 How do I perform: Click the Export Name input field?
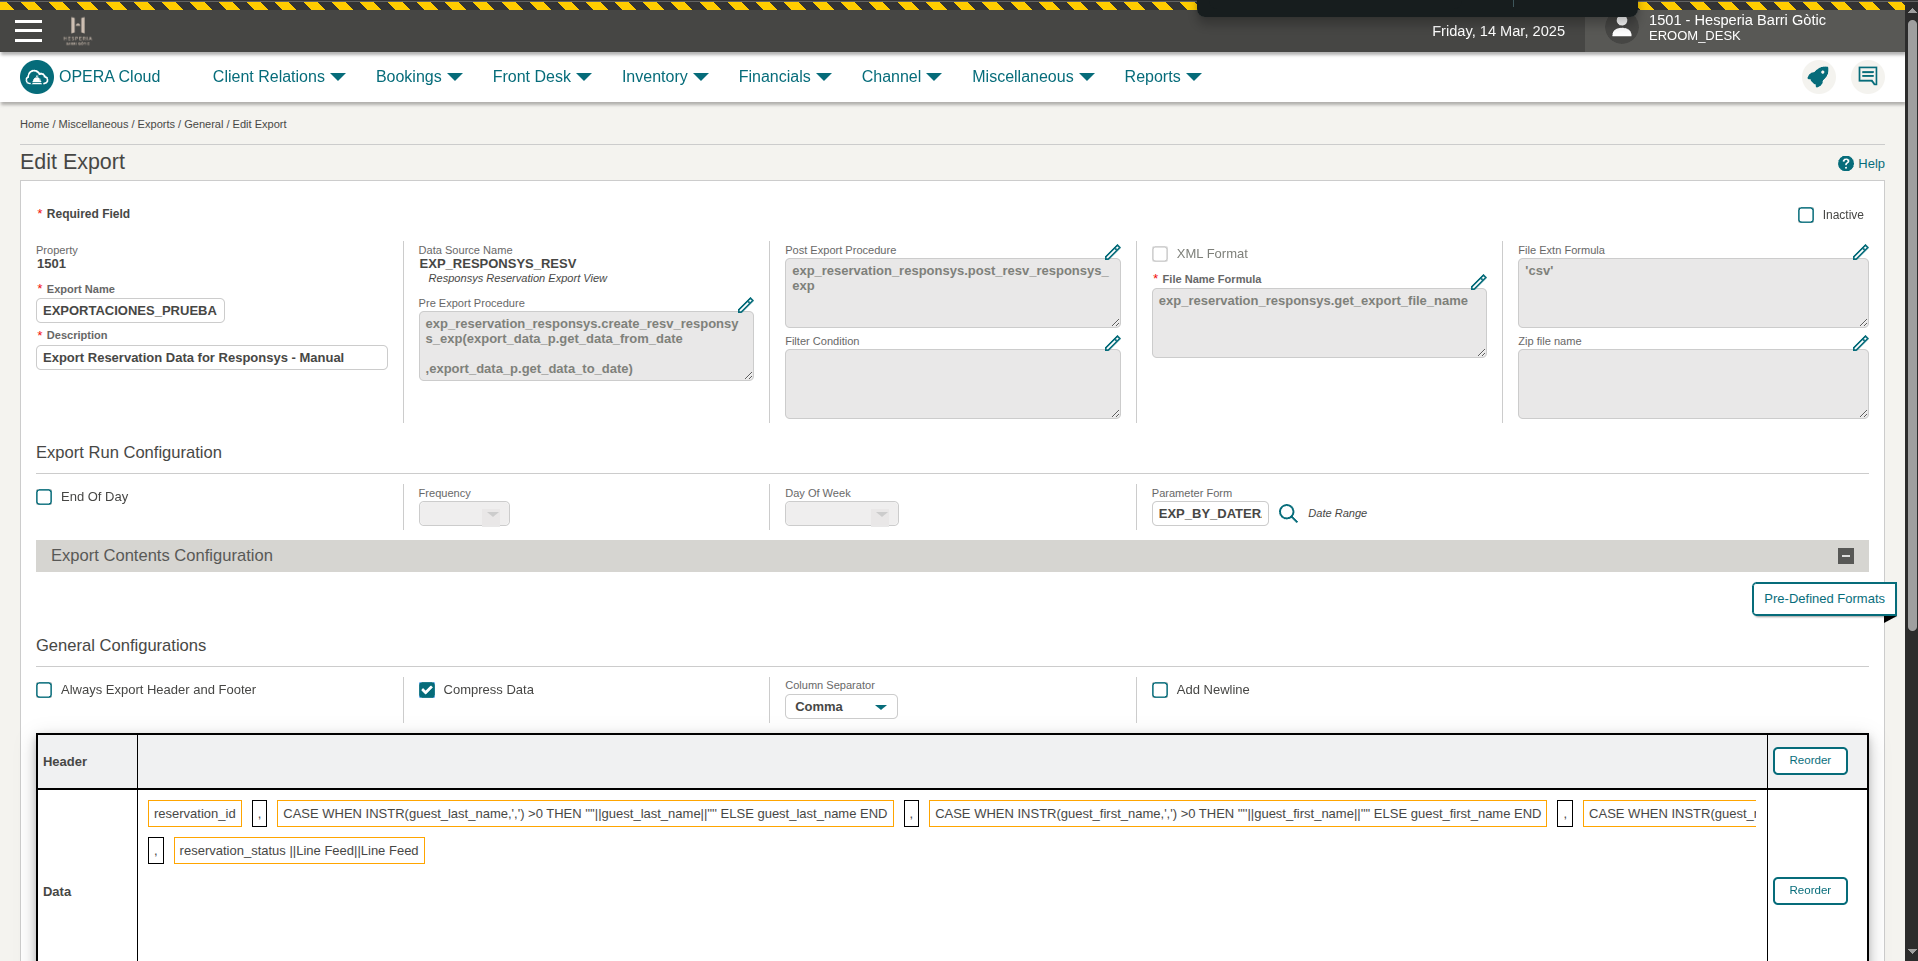[x=130, y=311]
